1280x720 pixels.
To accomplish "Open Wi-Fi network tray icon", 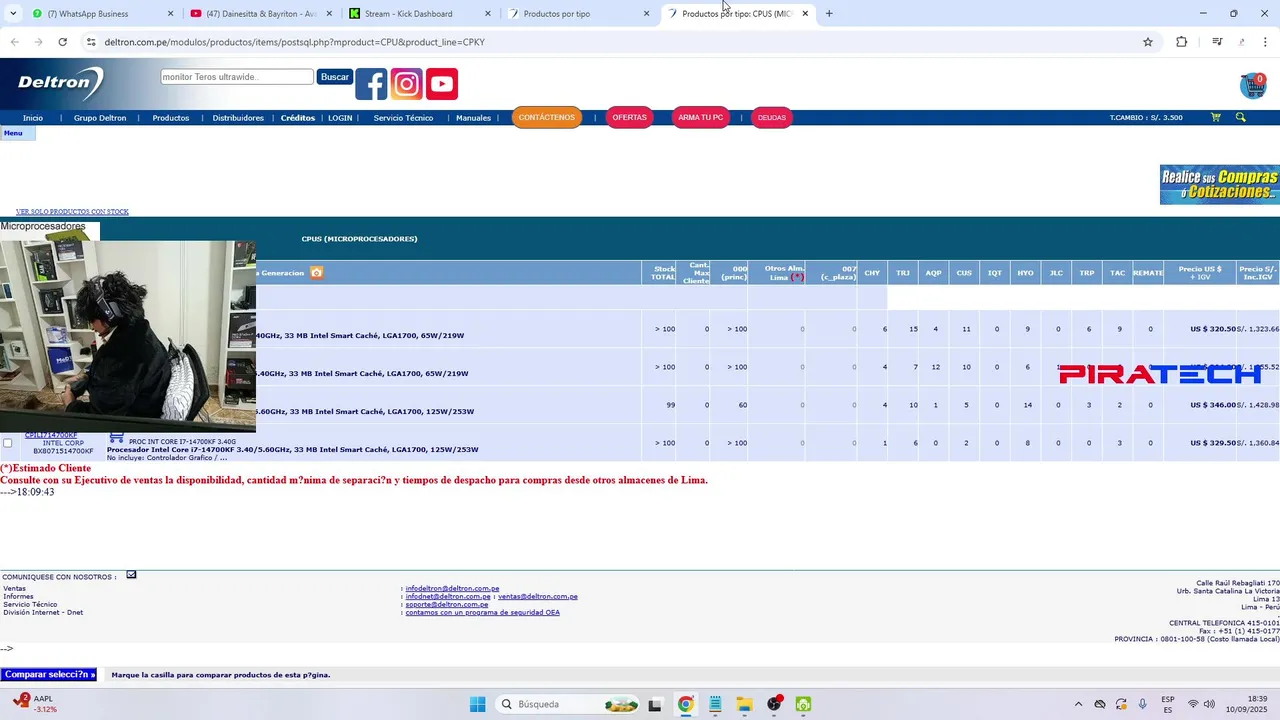I will [1193, 704].
